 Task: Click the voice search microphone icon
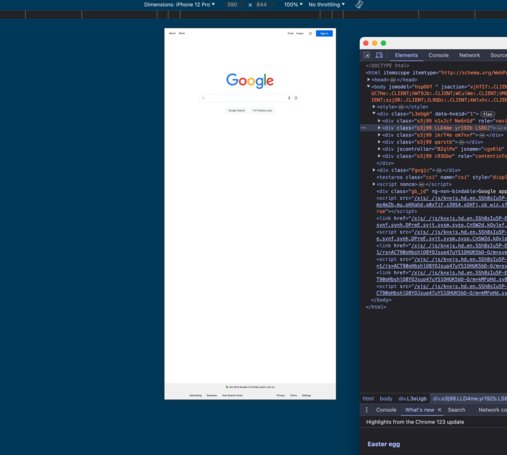pos(289,98)
